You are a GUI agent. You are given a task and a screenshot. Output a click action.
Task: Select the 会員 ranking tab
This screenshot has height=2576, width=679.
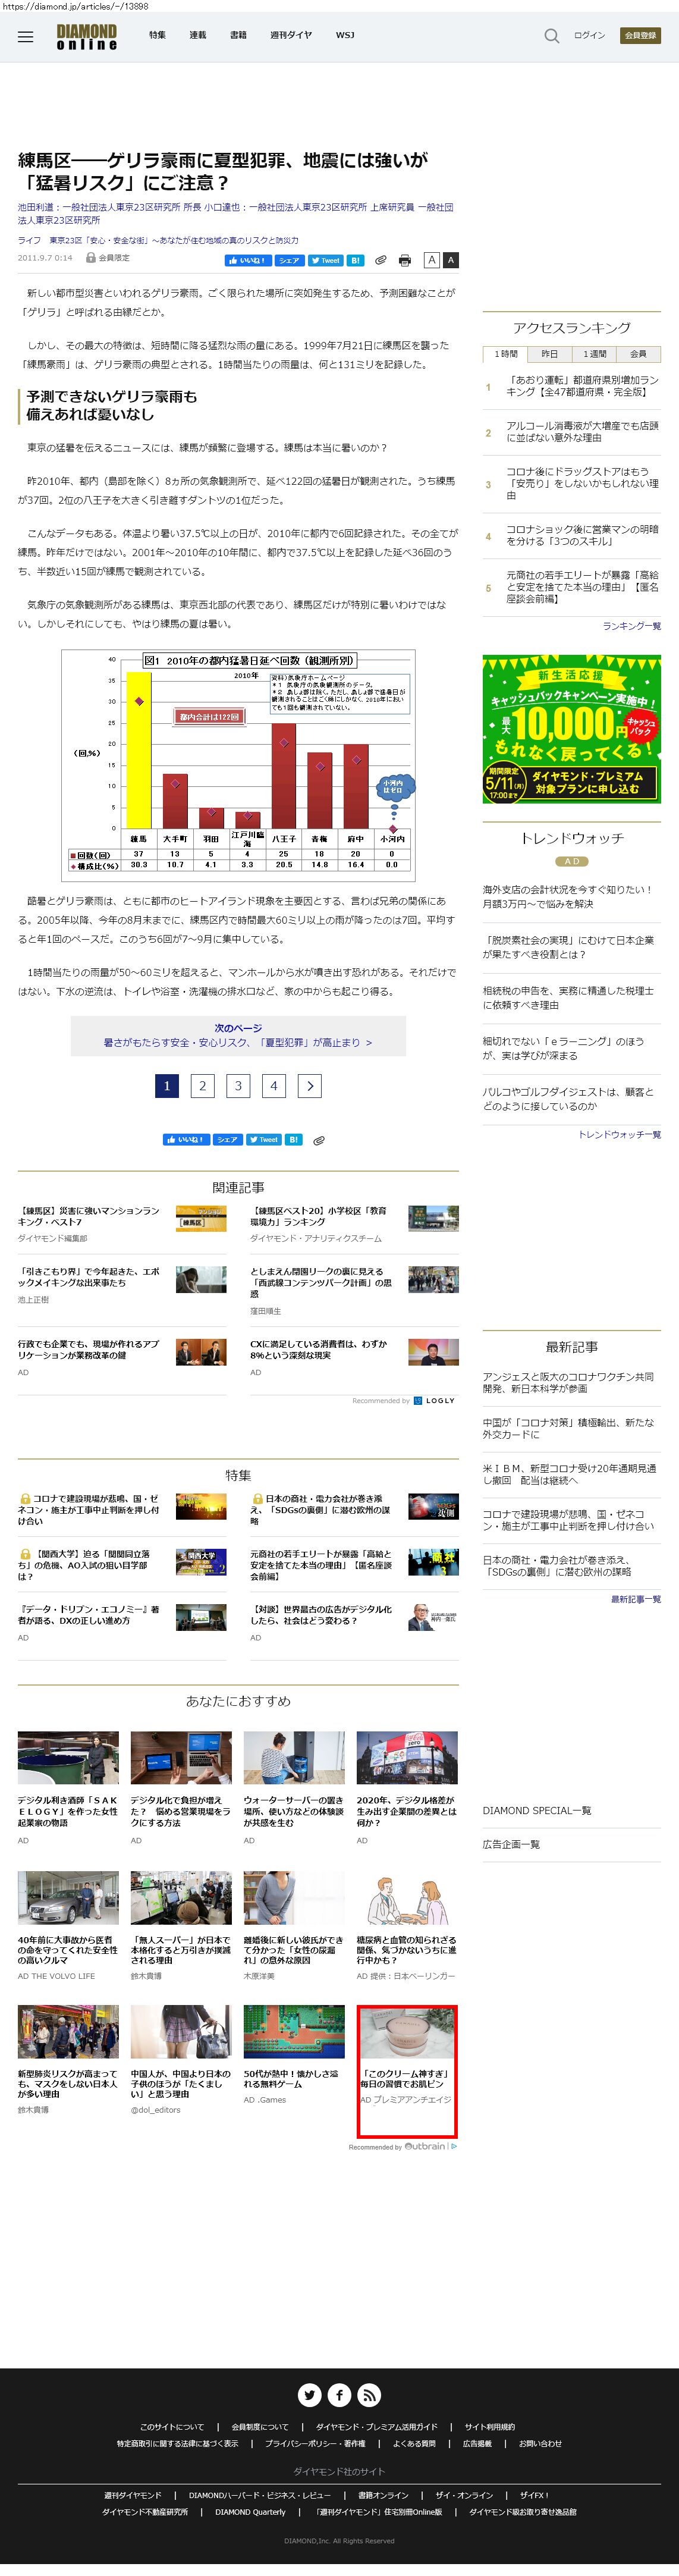click(638, 354)
